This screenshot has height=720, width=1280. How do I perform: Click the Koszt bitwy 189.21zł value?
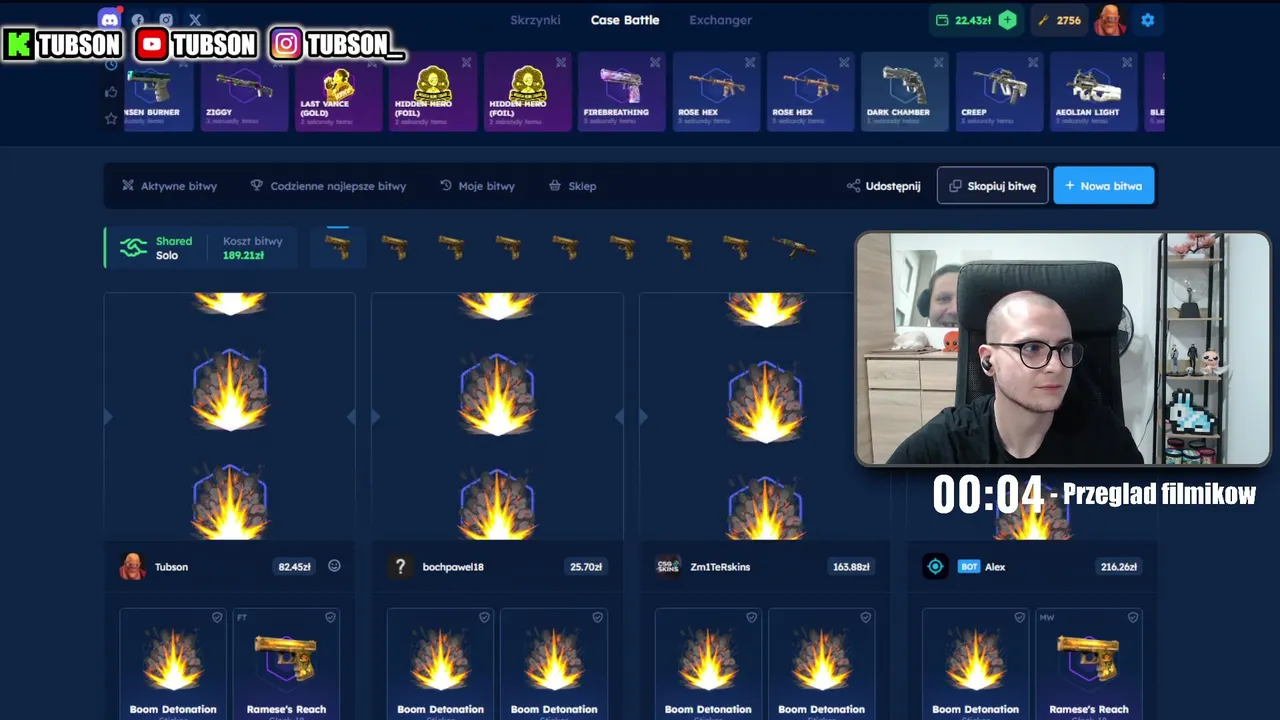(243, 255)
